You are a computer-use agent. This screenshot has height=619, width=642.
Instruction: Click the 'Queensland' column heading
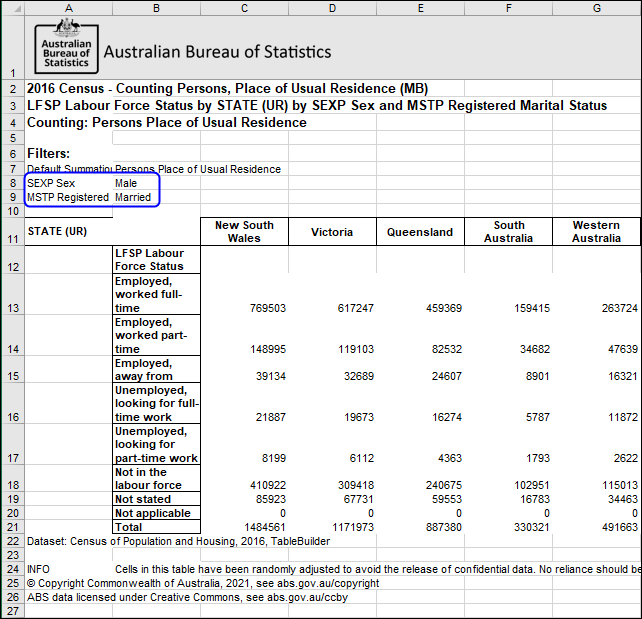pyautogui.click(x=420, y=232)
